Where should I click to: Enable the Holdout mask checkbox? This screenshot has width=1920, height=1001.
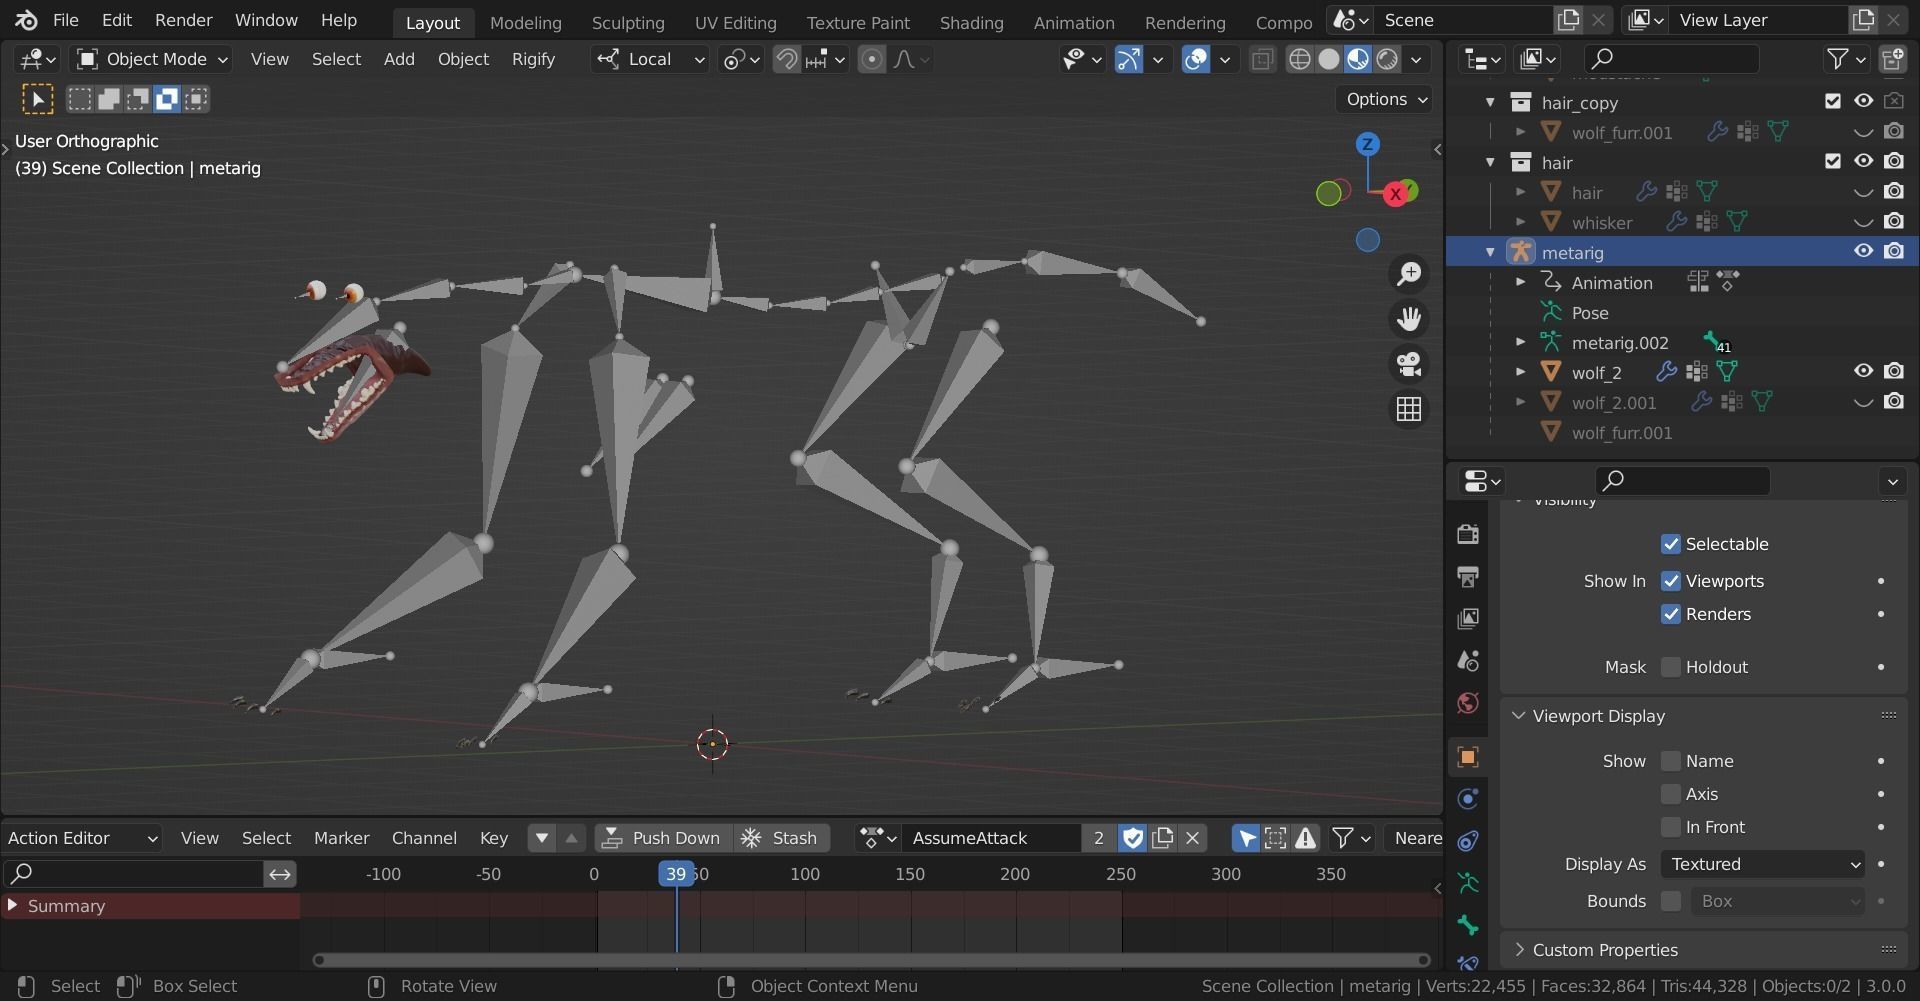tap(1671, 667)
